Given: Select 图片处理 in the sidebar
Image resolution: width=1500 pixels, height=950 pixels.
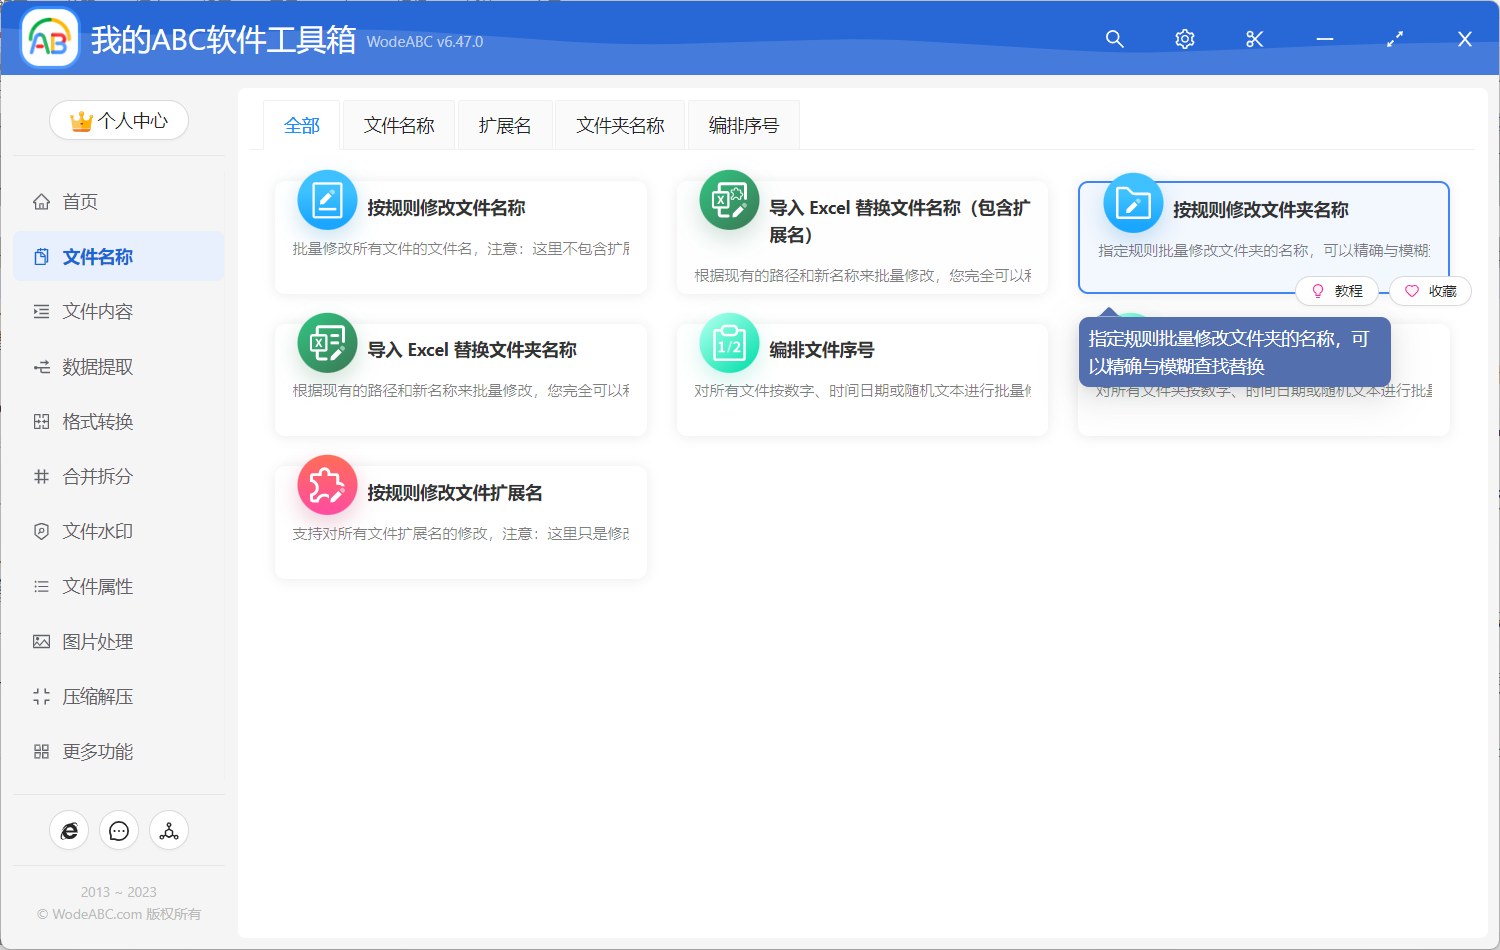Looking at the screenshot, I should pyautogui.click(x=97, y=641).
